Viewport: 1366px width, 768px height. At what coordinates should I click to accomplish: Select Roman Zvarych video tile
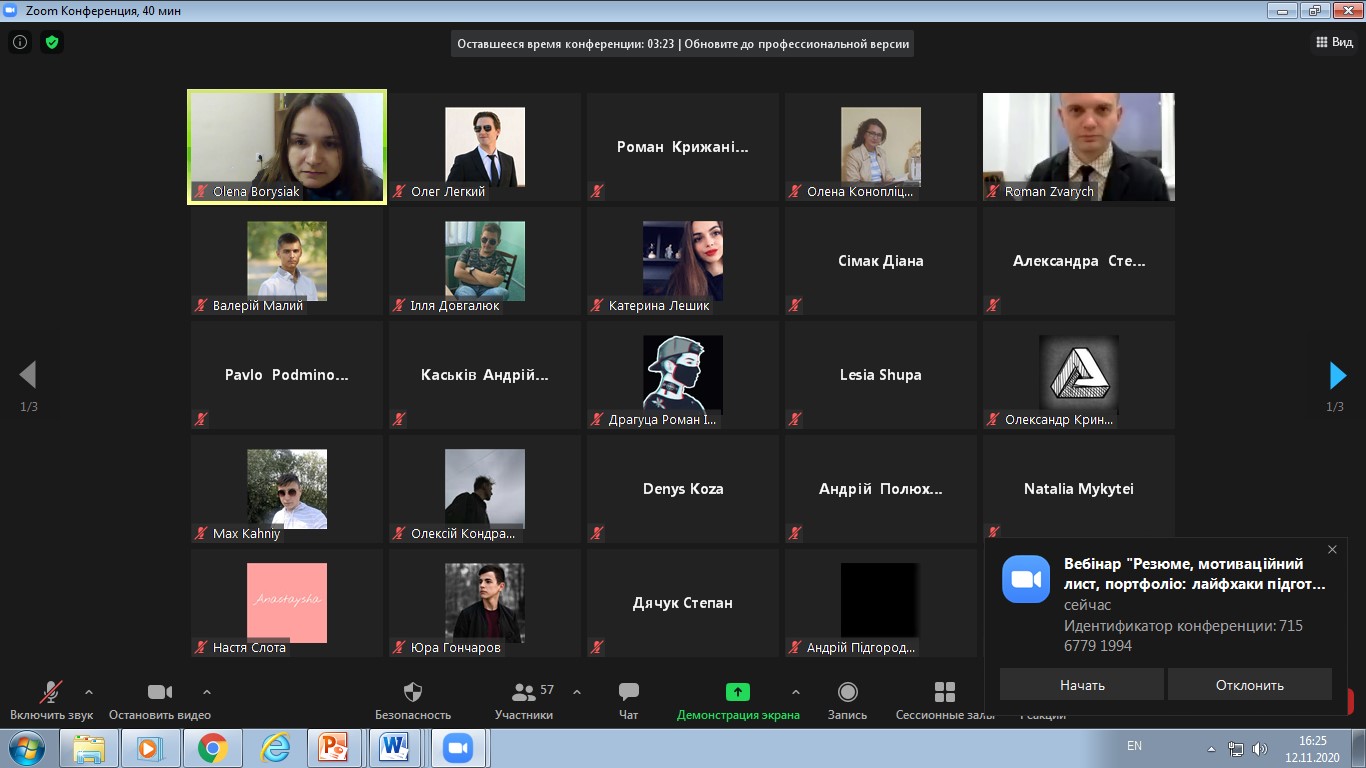coord(1079,147)
